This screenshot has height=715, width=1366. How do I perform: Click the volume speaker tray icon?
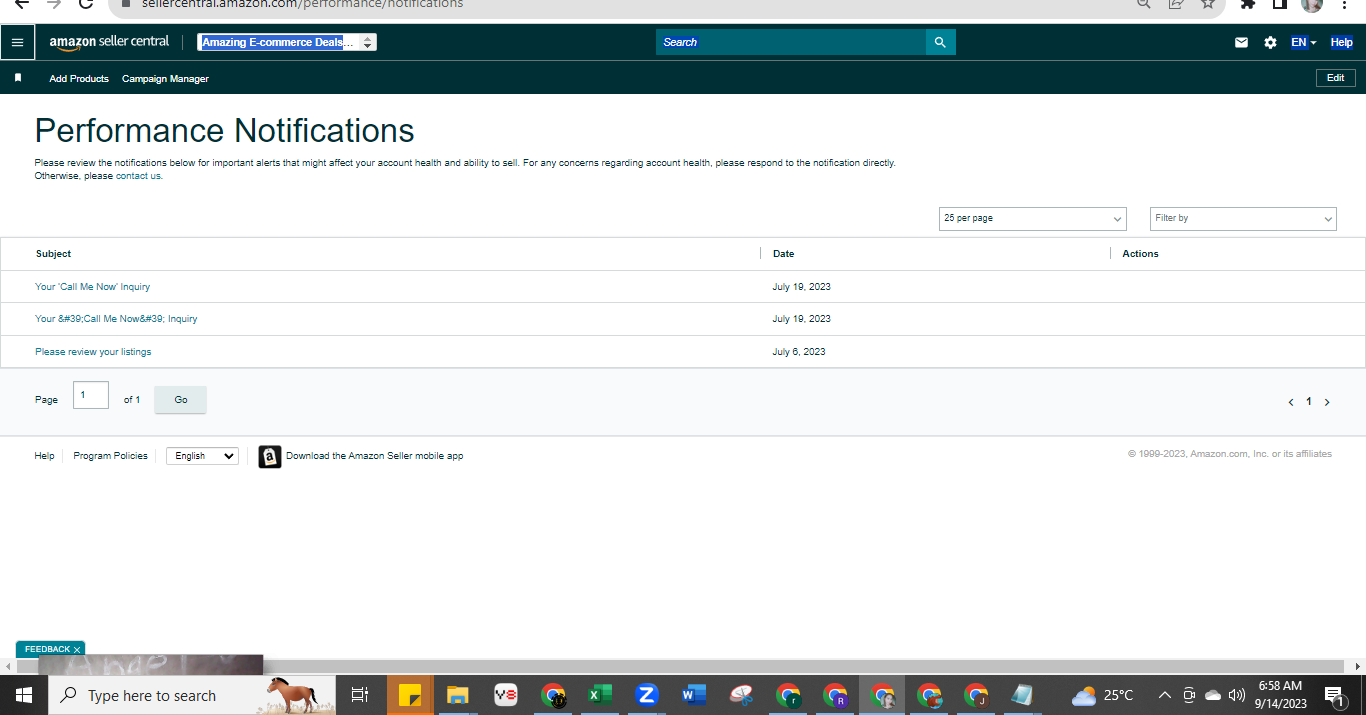[x=1237, y=695]
